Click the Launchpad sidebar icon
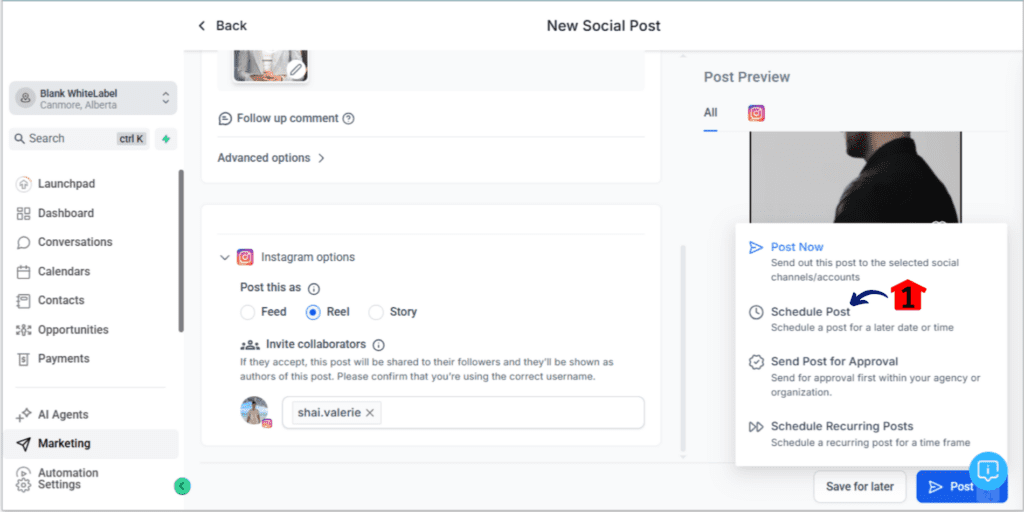Screen dimensions: 1024x512 click(x=24, y=184)
